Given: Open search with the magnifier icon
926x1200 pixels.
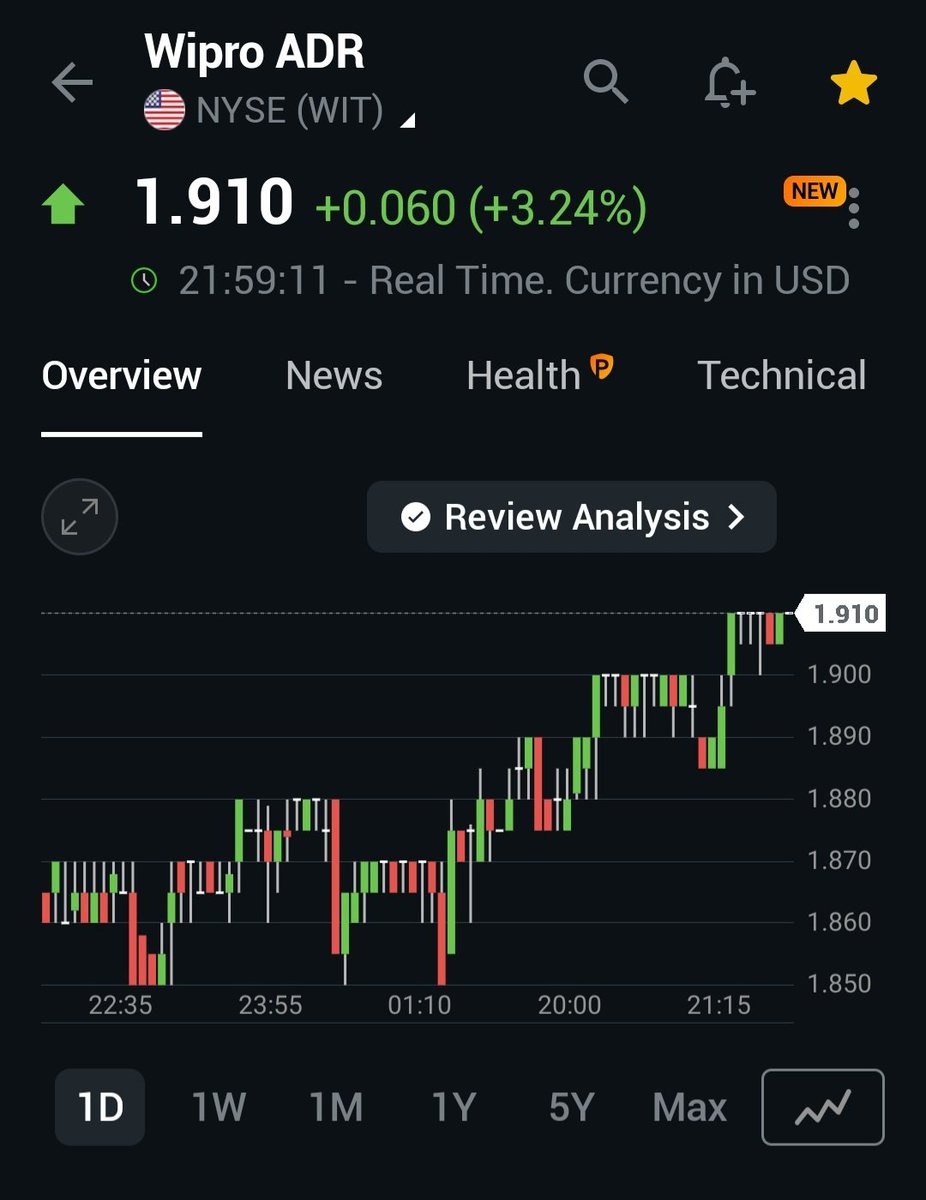Looking at the screenshot, I should click(606, 81).
